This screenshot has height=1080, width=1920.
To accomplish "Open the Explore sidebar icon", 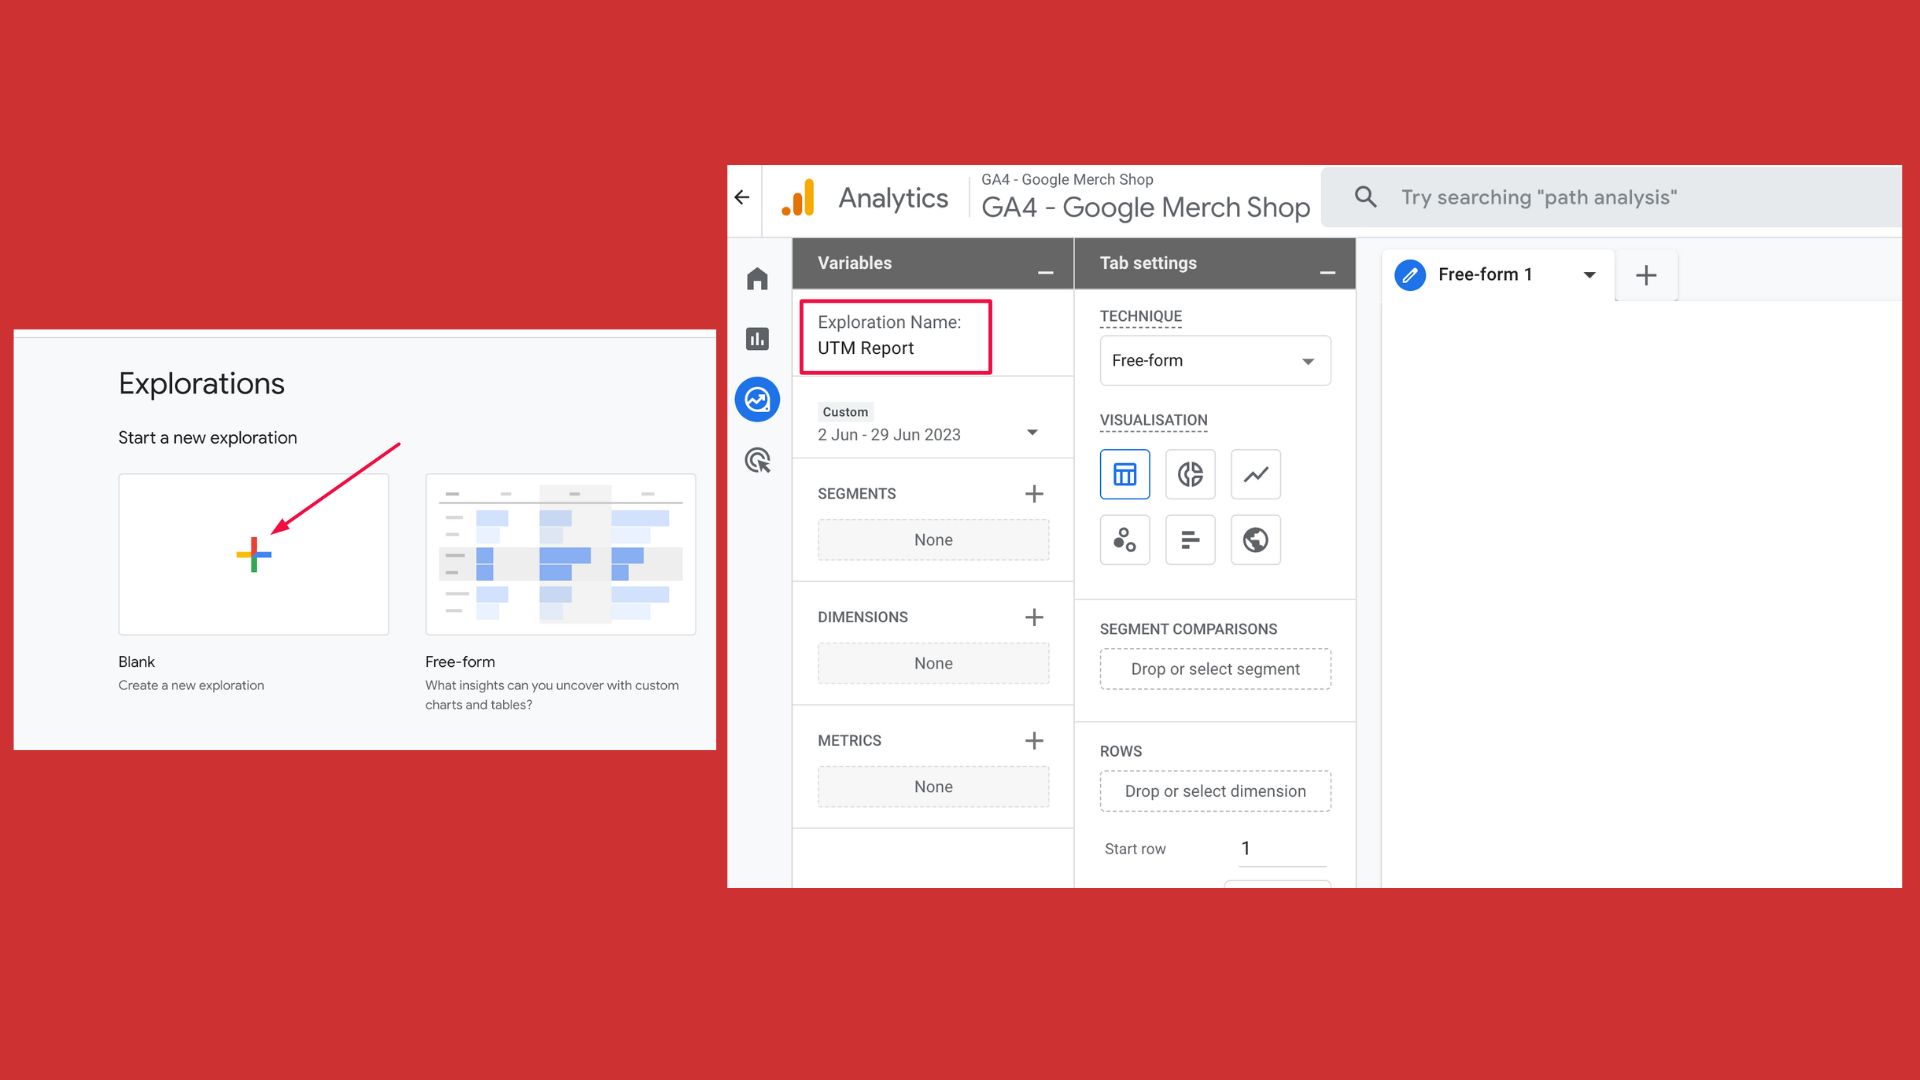I will click(x=757, y=400).
